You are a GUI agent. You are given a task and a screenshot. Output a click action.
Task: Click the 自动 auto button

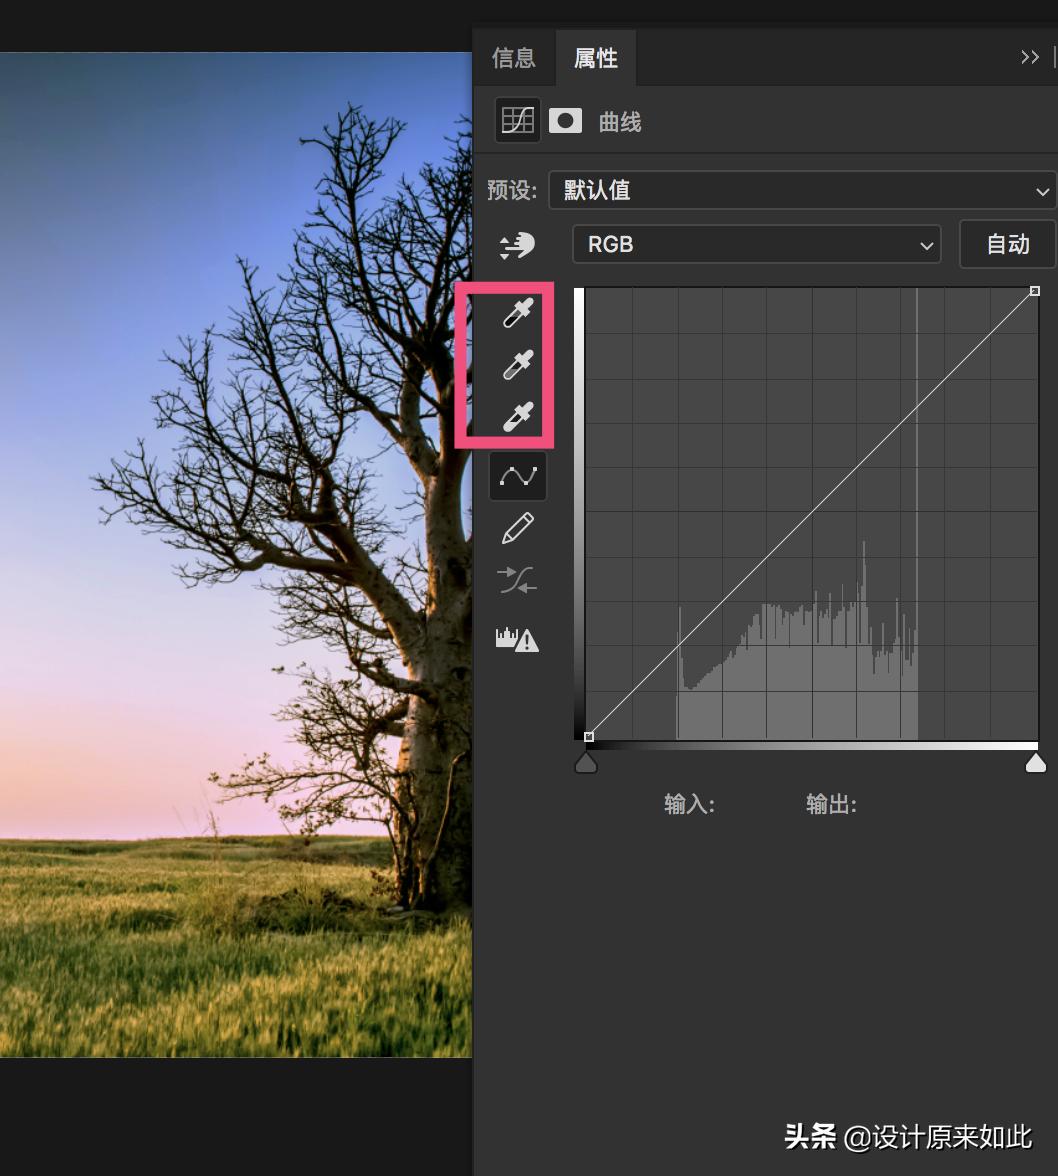[1008, 244]
